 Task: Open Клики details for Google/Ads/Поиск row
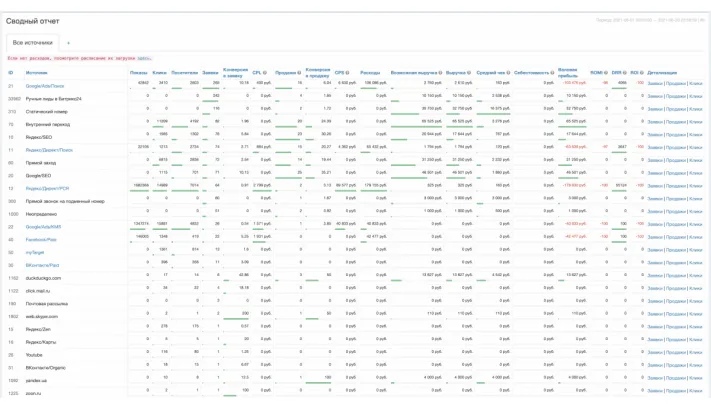point(696,83)
